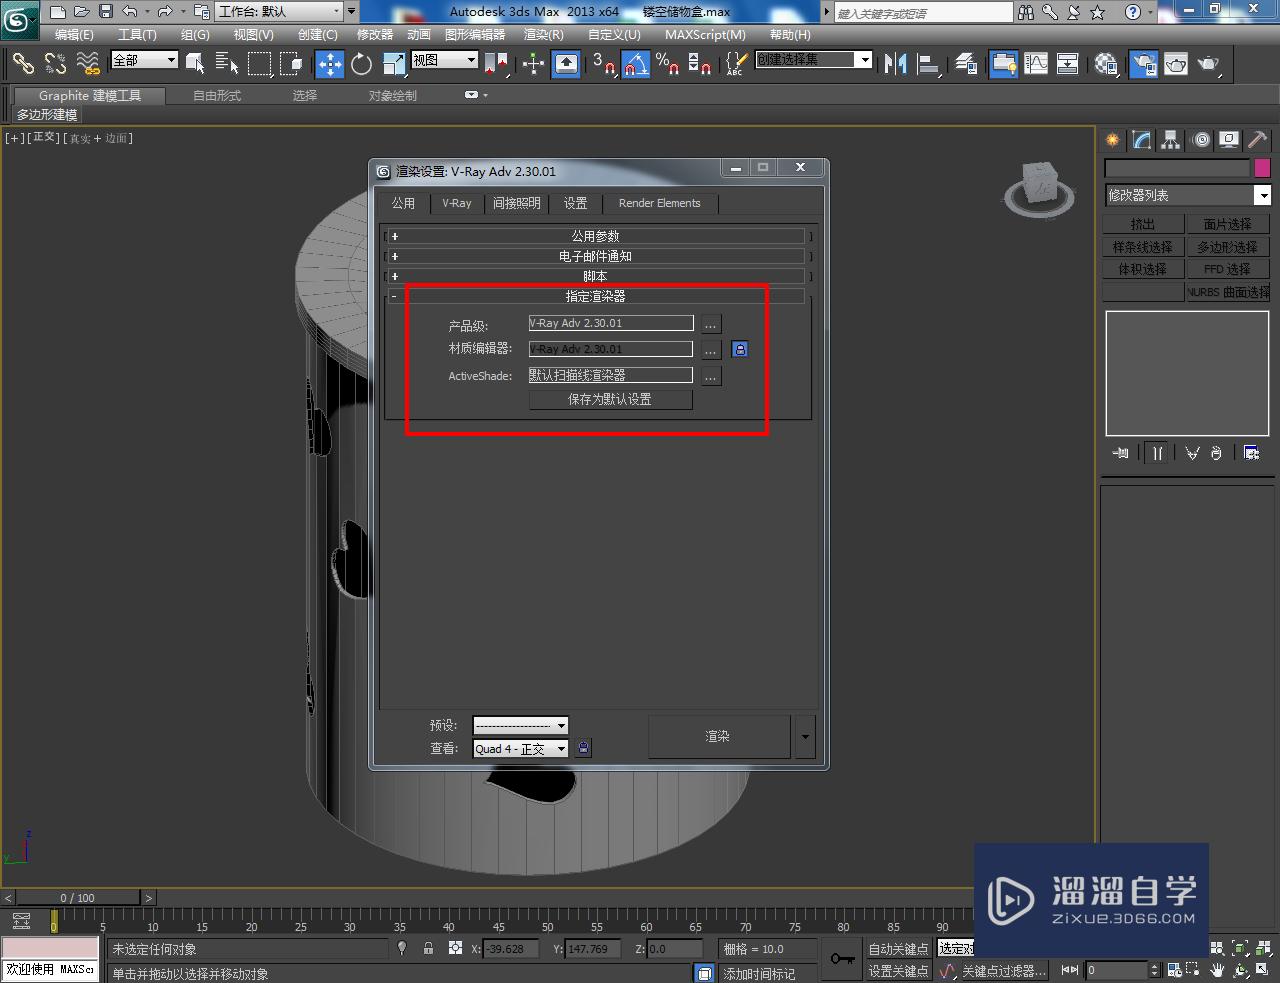
Task: Click the 渲染 render button
Action: tap(718, 736)
